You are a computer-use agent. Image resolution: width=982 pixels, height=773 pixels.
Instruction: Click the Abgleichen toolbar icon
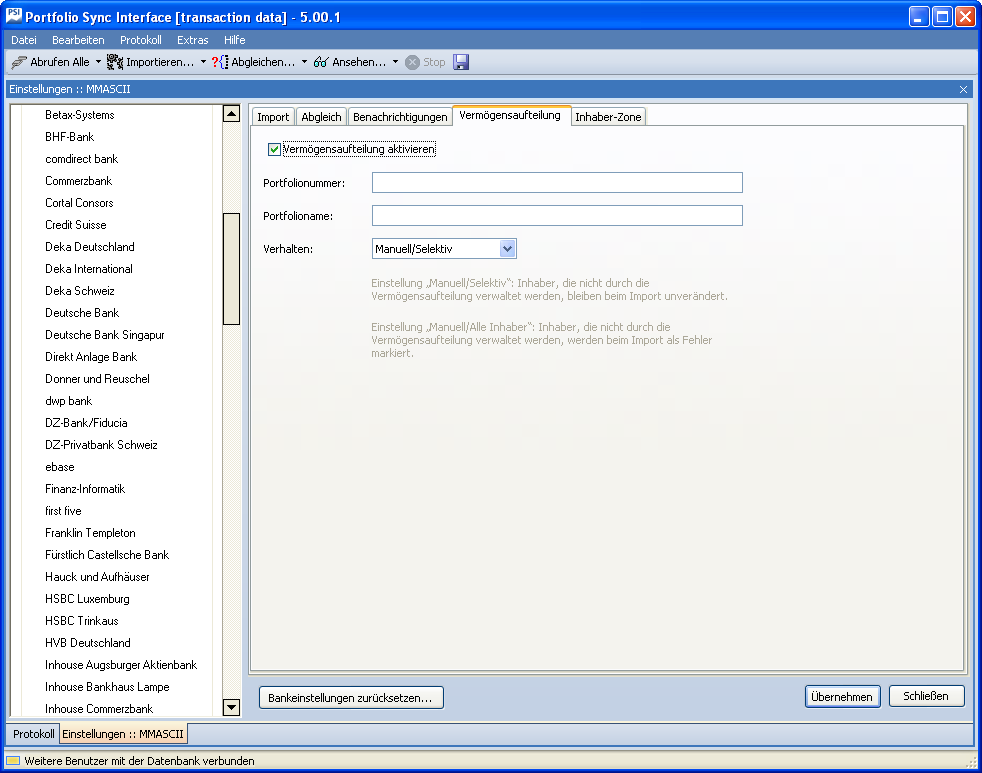[220, 62]
